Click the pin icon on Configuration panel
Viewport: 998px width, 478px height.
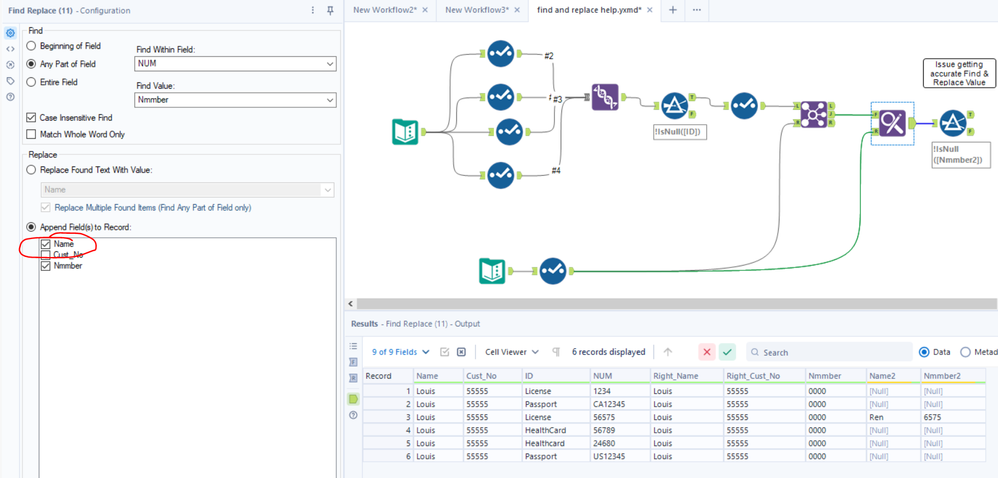coord(330,10)
